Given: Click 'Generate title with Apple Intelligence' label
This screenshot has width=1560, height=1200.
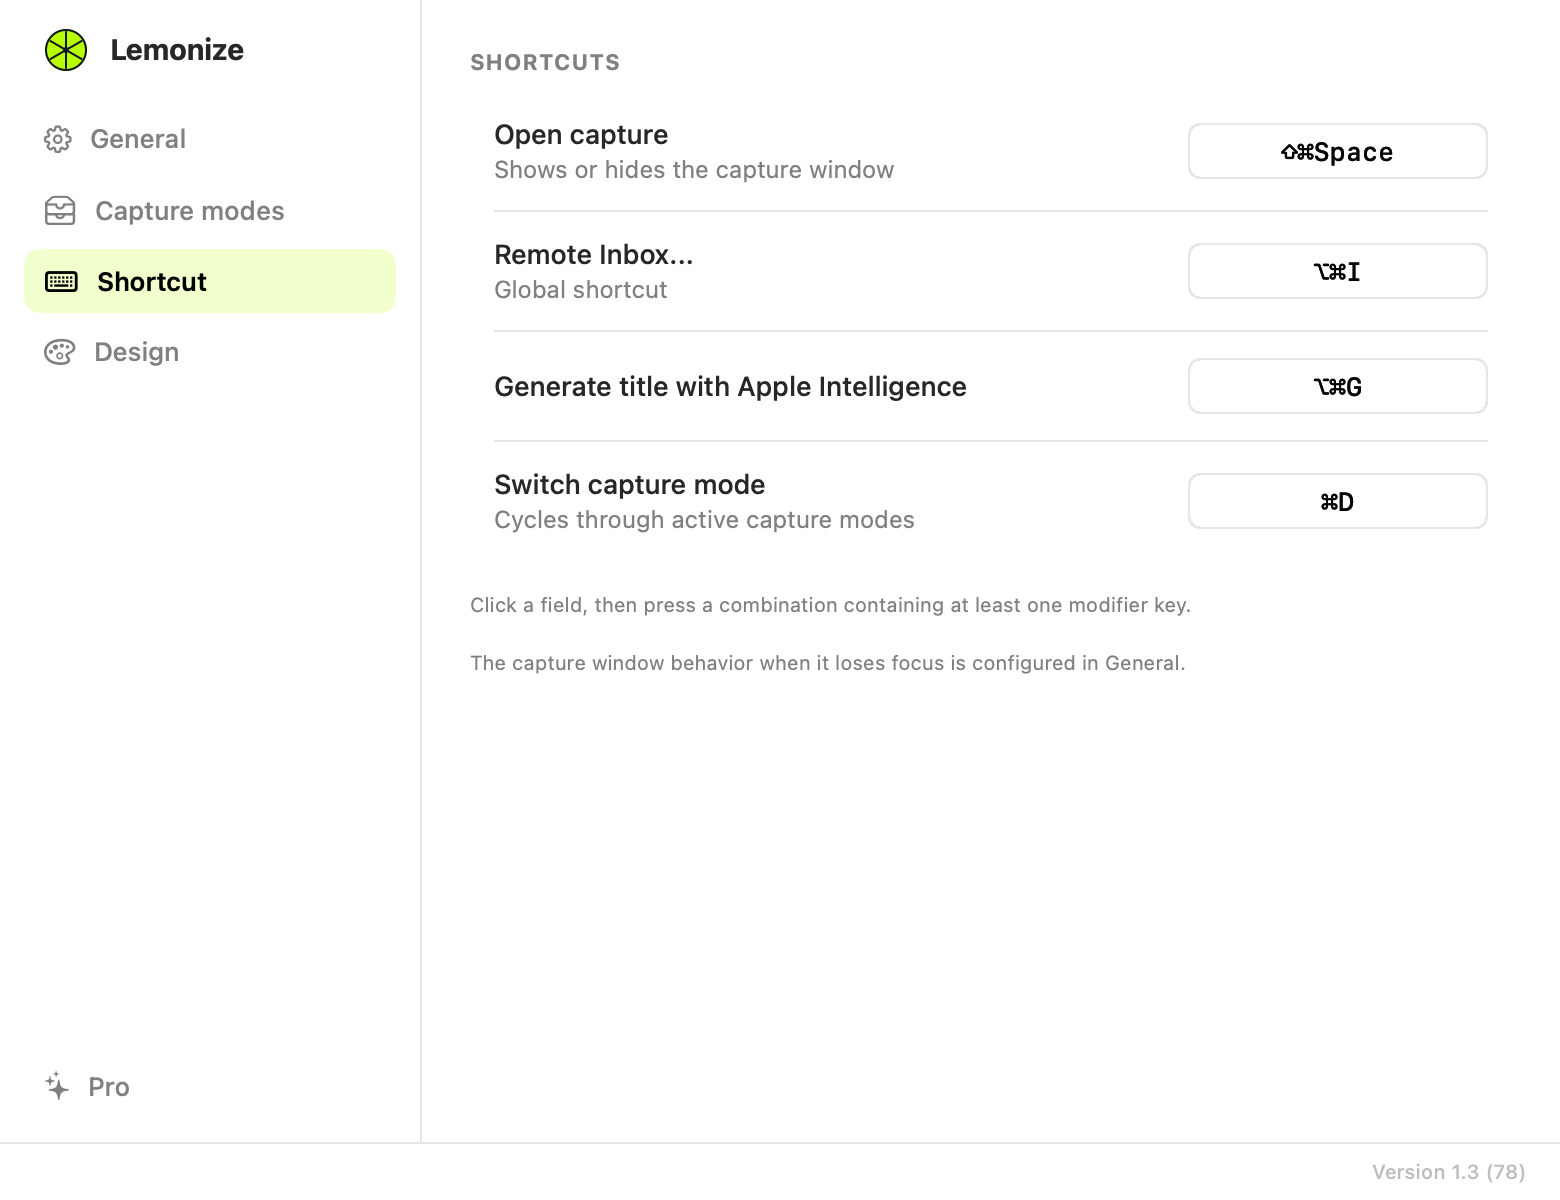Looking at the screenshot, I should tap(730, 387).
